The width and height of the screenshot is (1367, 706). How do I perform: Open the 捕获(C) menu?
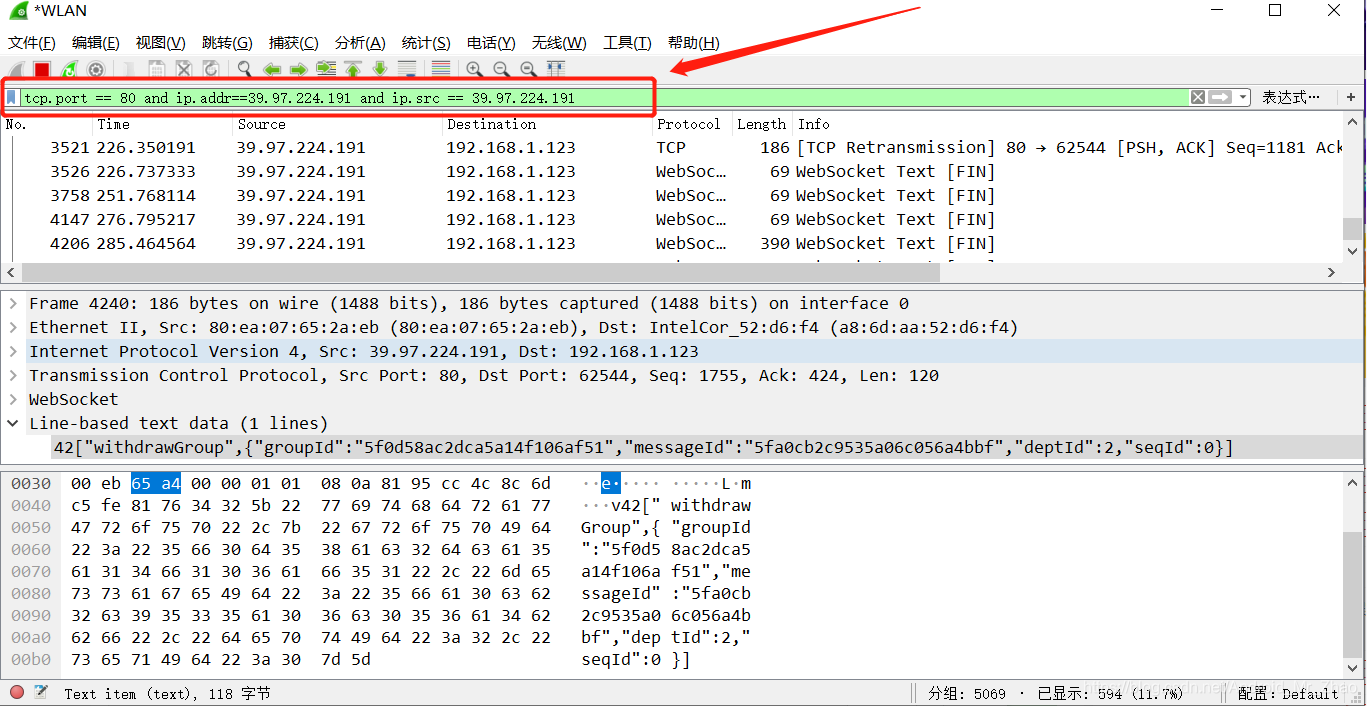coord(293,43)
